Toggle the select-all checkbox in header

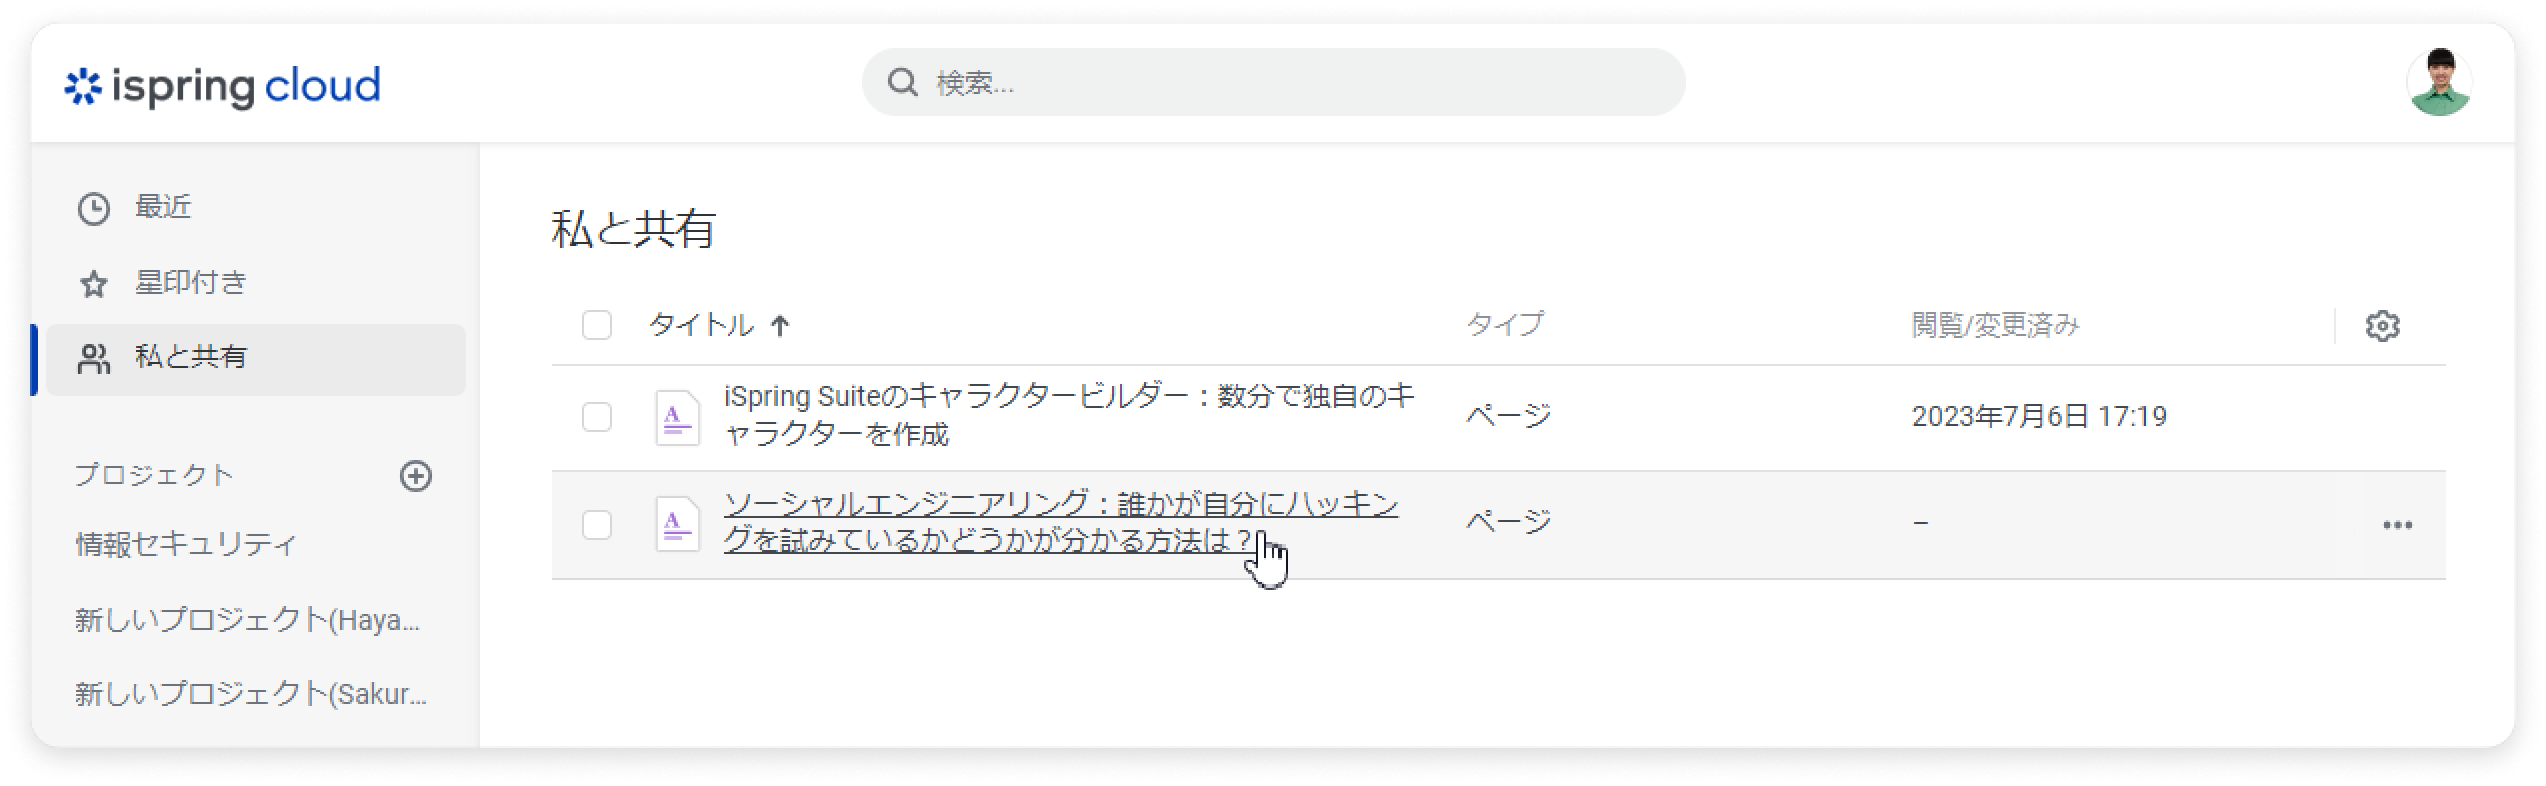coord(597,325)
